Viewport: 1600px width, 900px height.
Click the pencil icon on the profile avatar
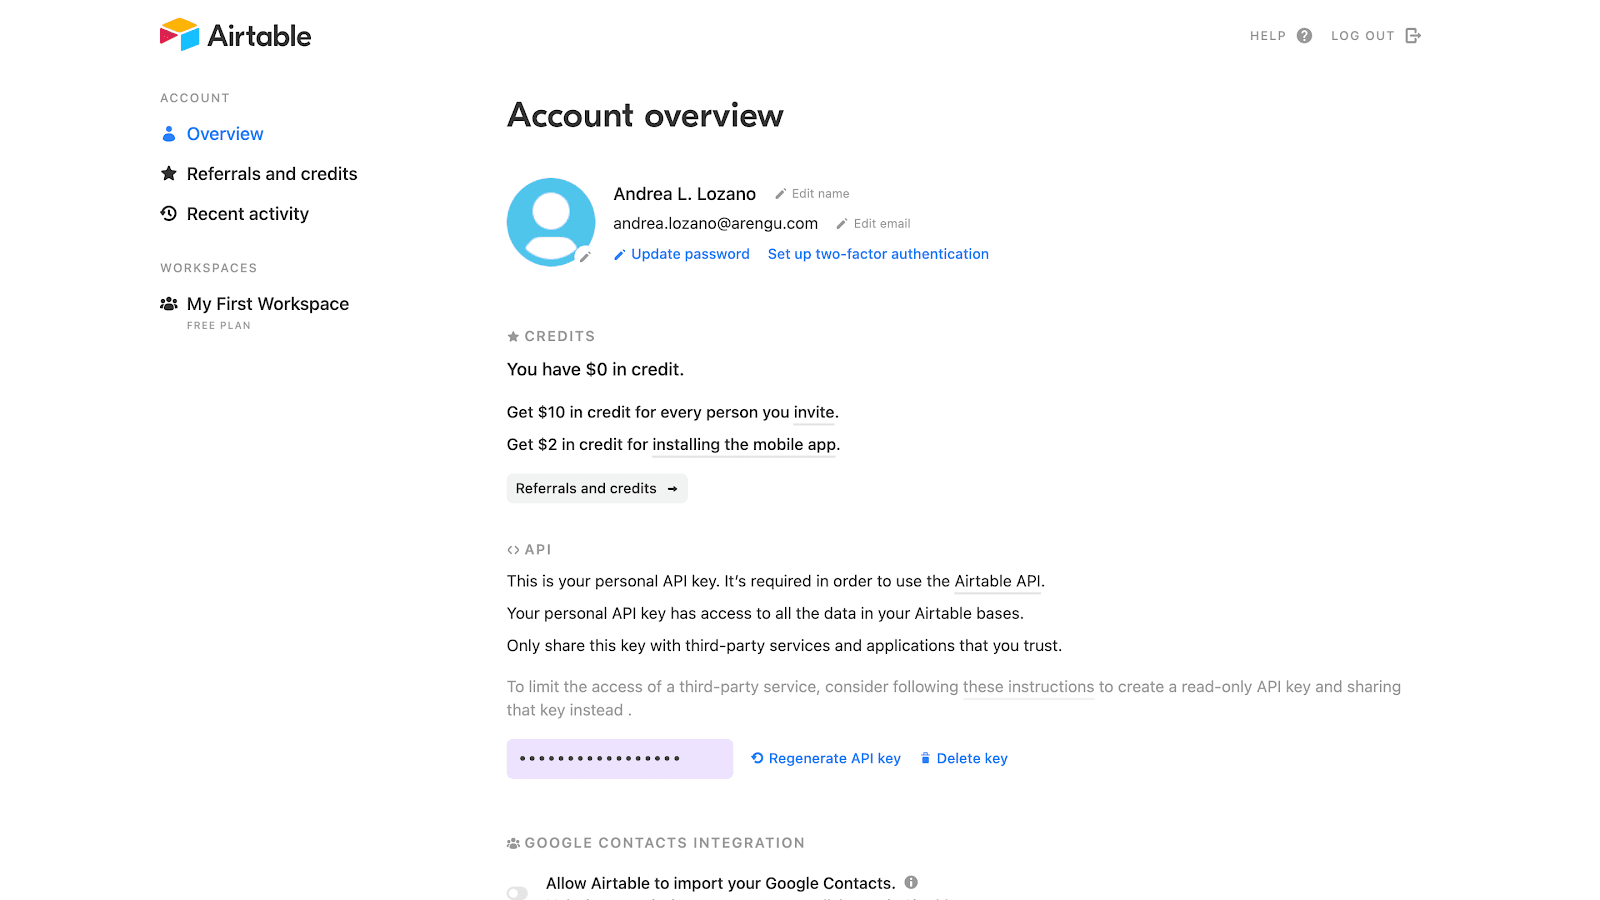pyautogui.click(x=585, y=257)
